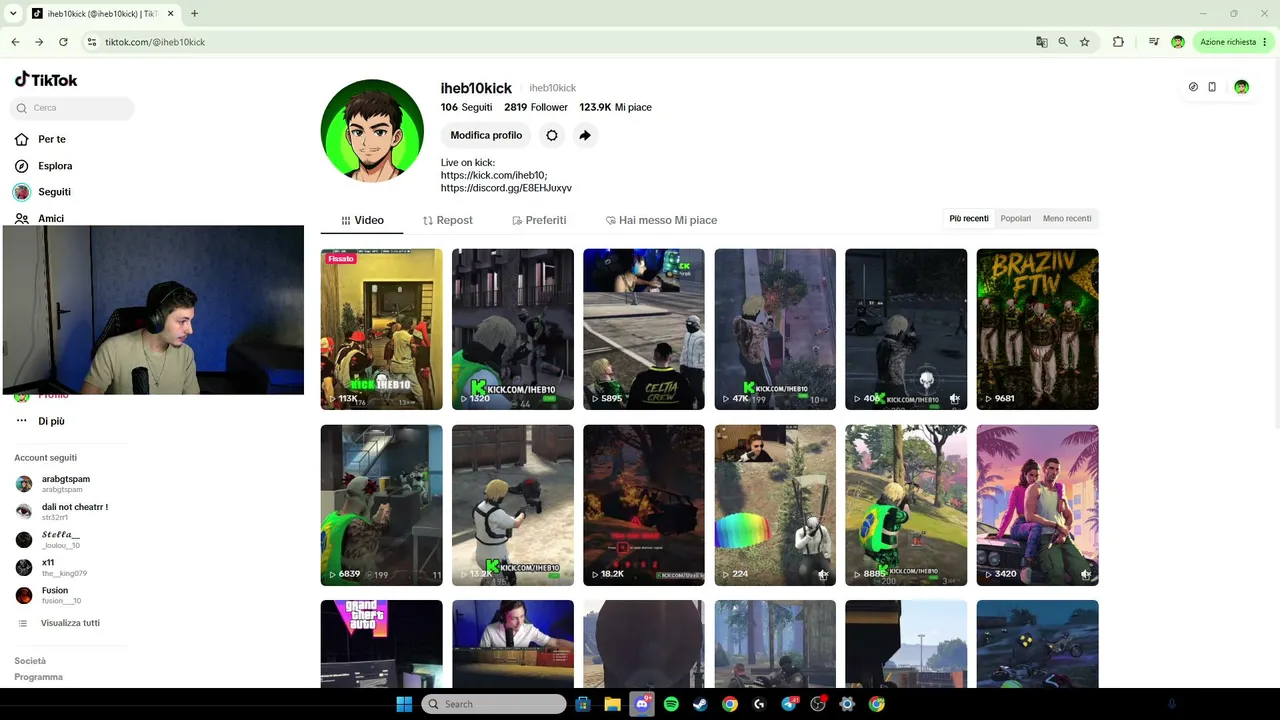1280x720 pixels.
Task: Open the Brazil FTW video with 9681 views
Action: 1037,329
